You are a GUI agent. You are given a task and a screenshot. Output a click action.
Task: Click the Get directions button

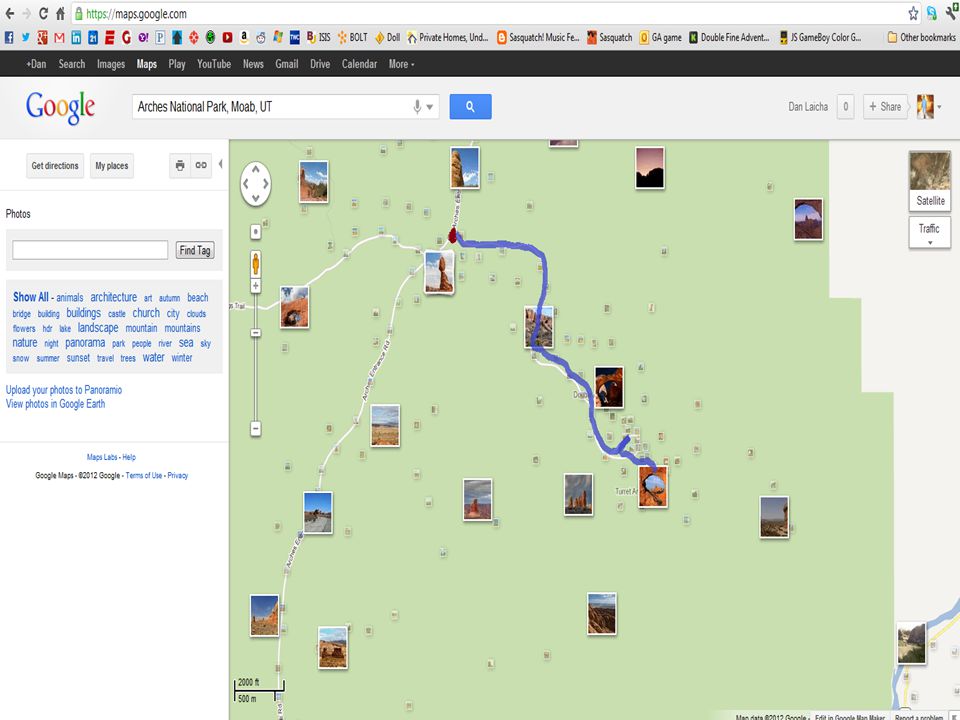click(x=55, y=165)
